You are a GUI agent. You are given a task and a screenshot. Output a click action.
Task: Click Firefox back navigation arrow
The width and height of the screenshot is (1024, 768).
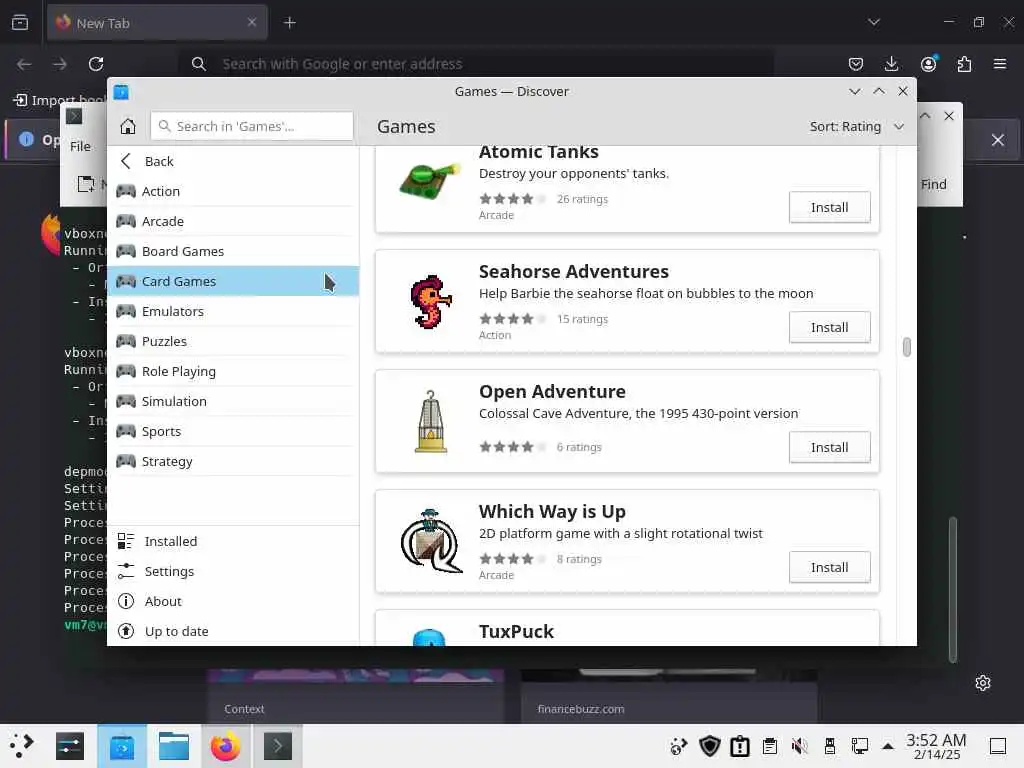click(x=24, y=63)
